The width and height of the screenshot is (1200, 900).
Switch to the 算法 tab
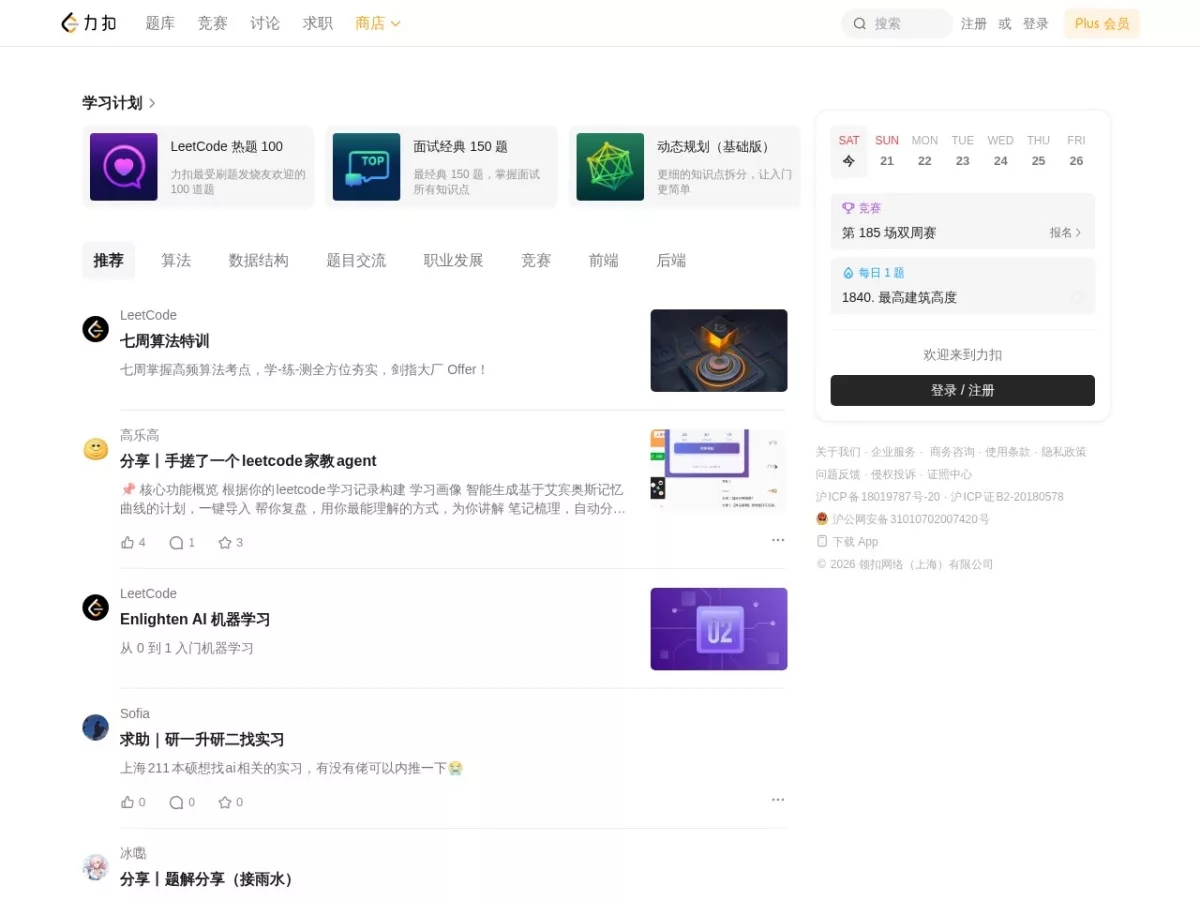tap(176, 260)
